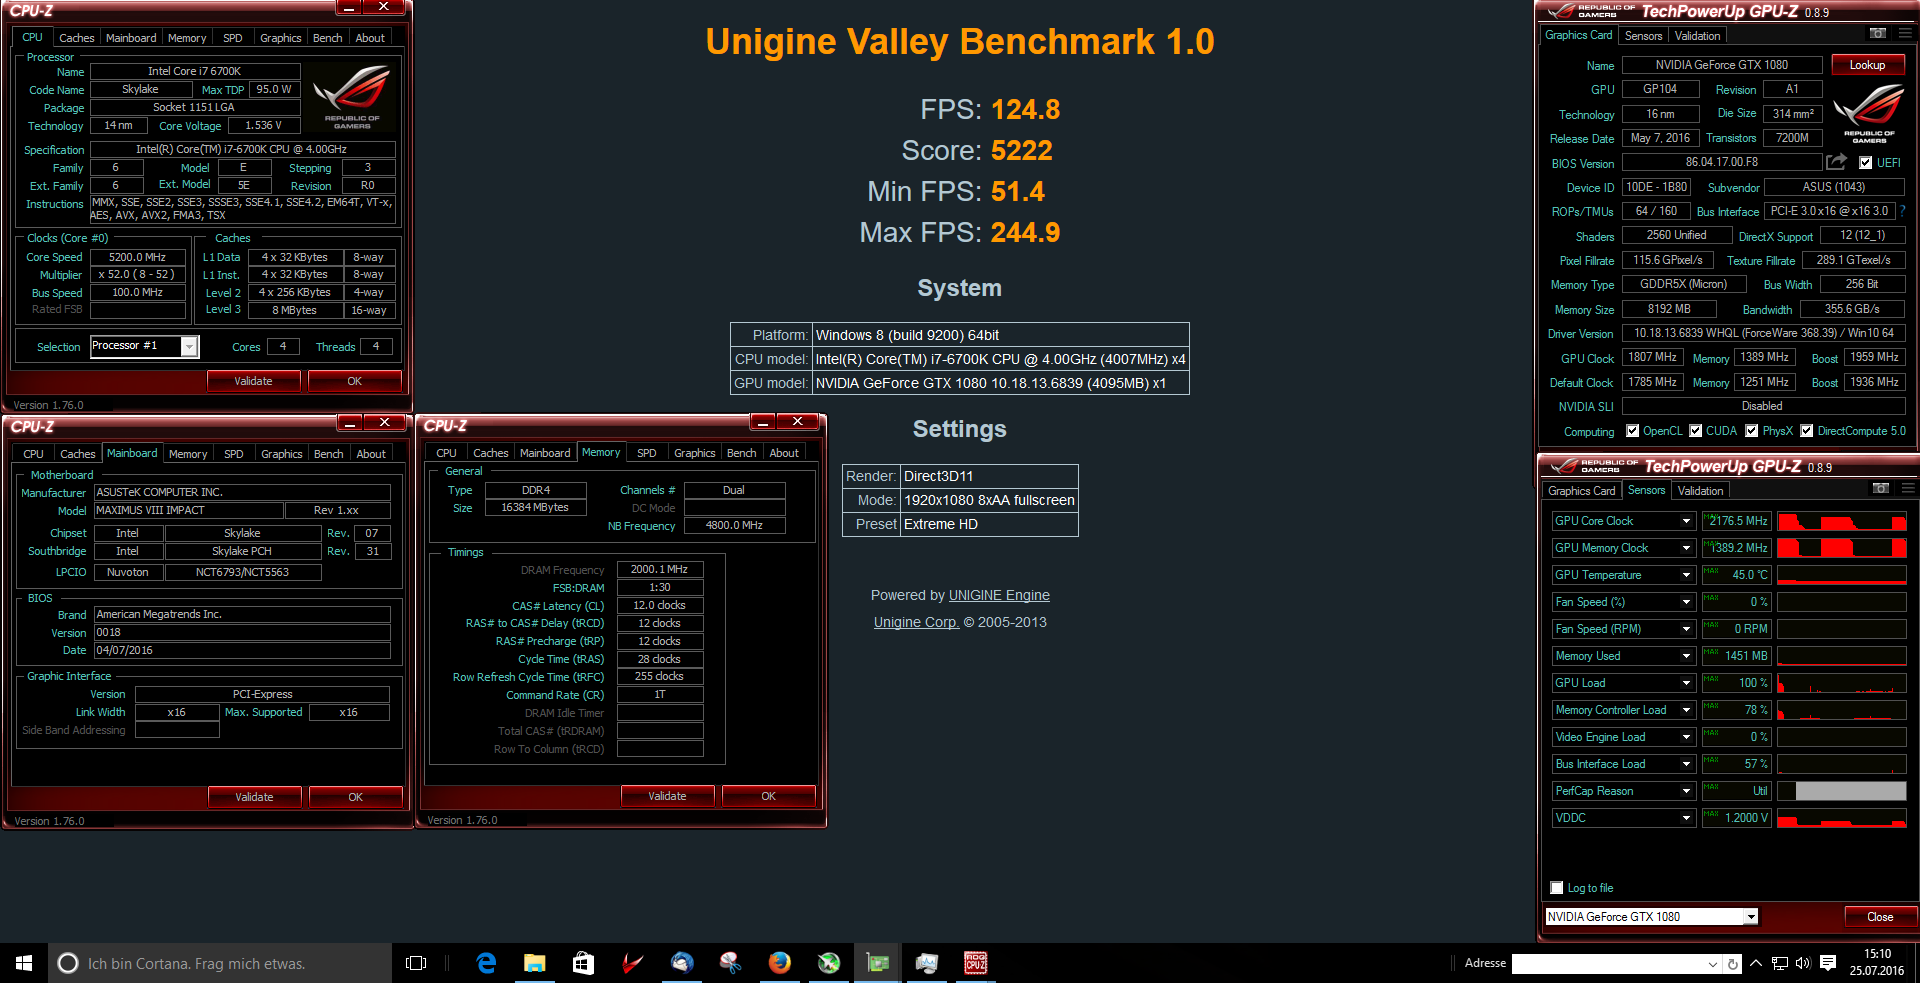Open the GPU Core Clock sensor dropdown
1920x983 pixels.
(x=1686, y=521)
